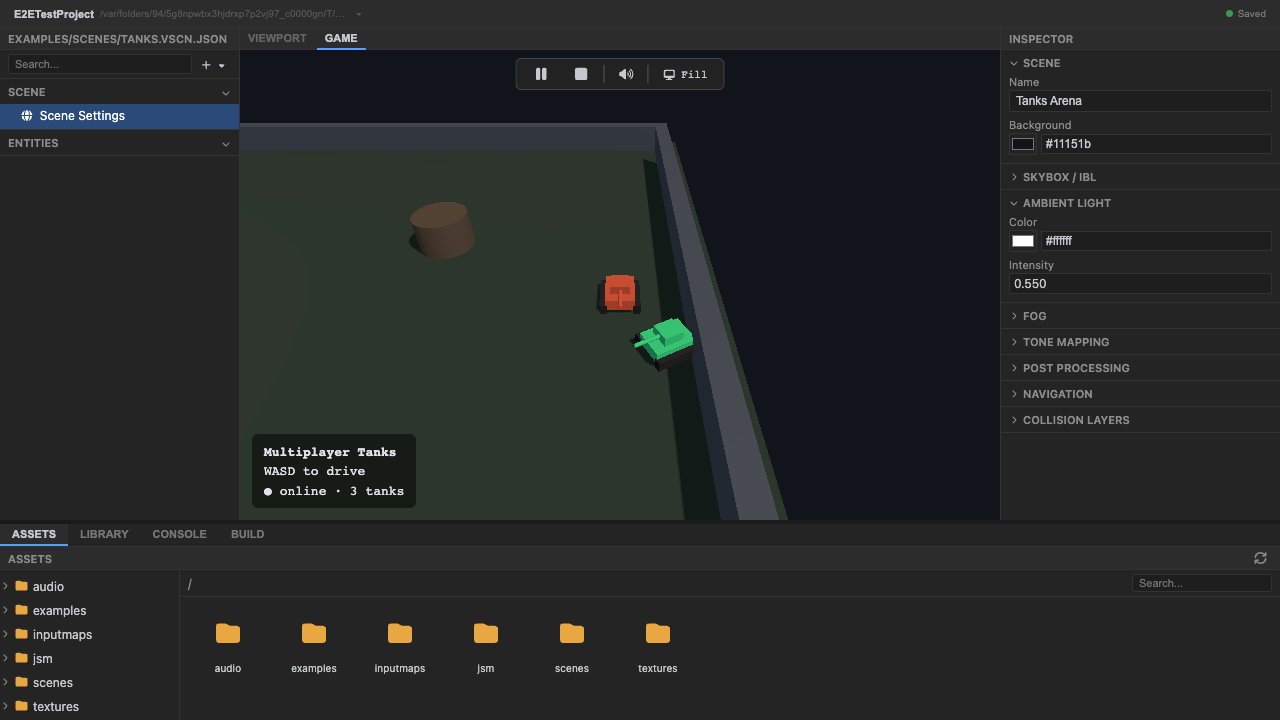Open the examples folder icon in grid
Image resolution: width=1280 pixels, height=720 pixels.
(x=314, y=633)
